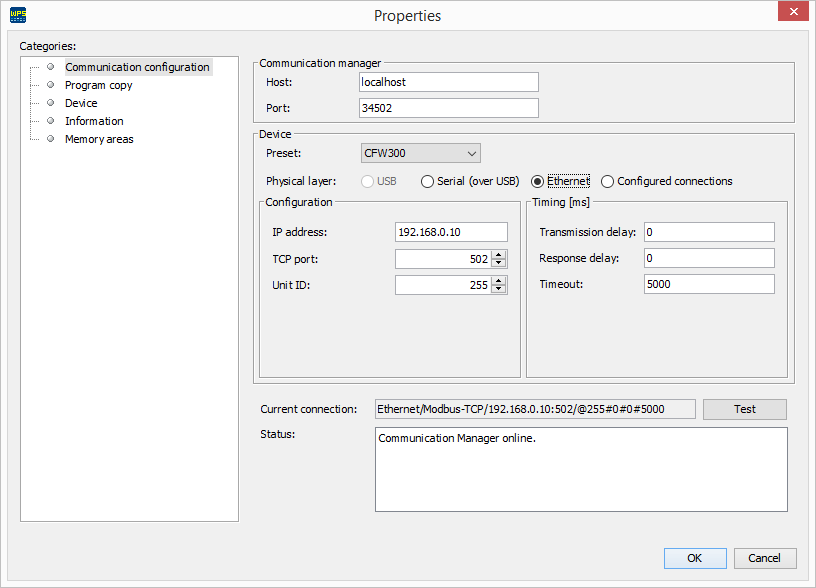Select the Information category
Image resolution: width=816 pixels, height=588 pixels.
[x=93, y=121]
